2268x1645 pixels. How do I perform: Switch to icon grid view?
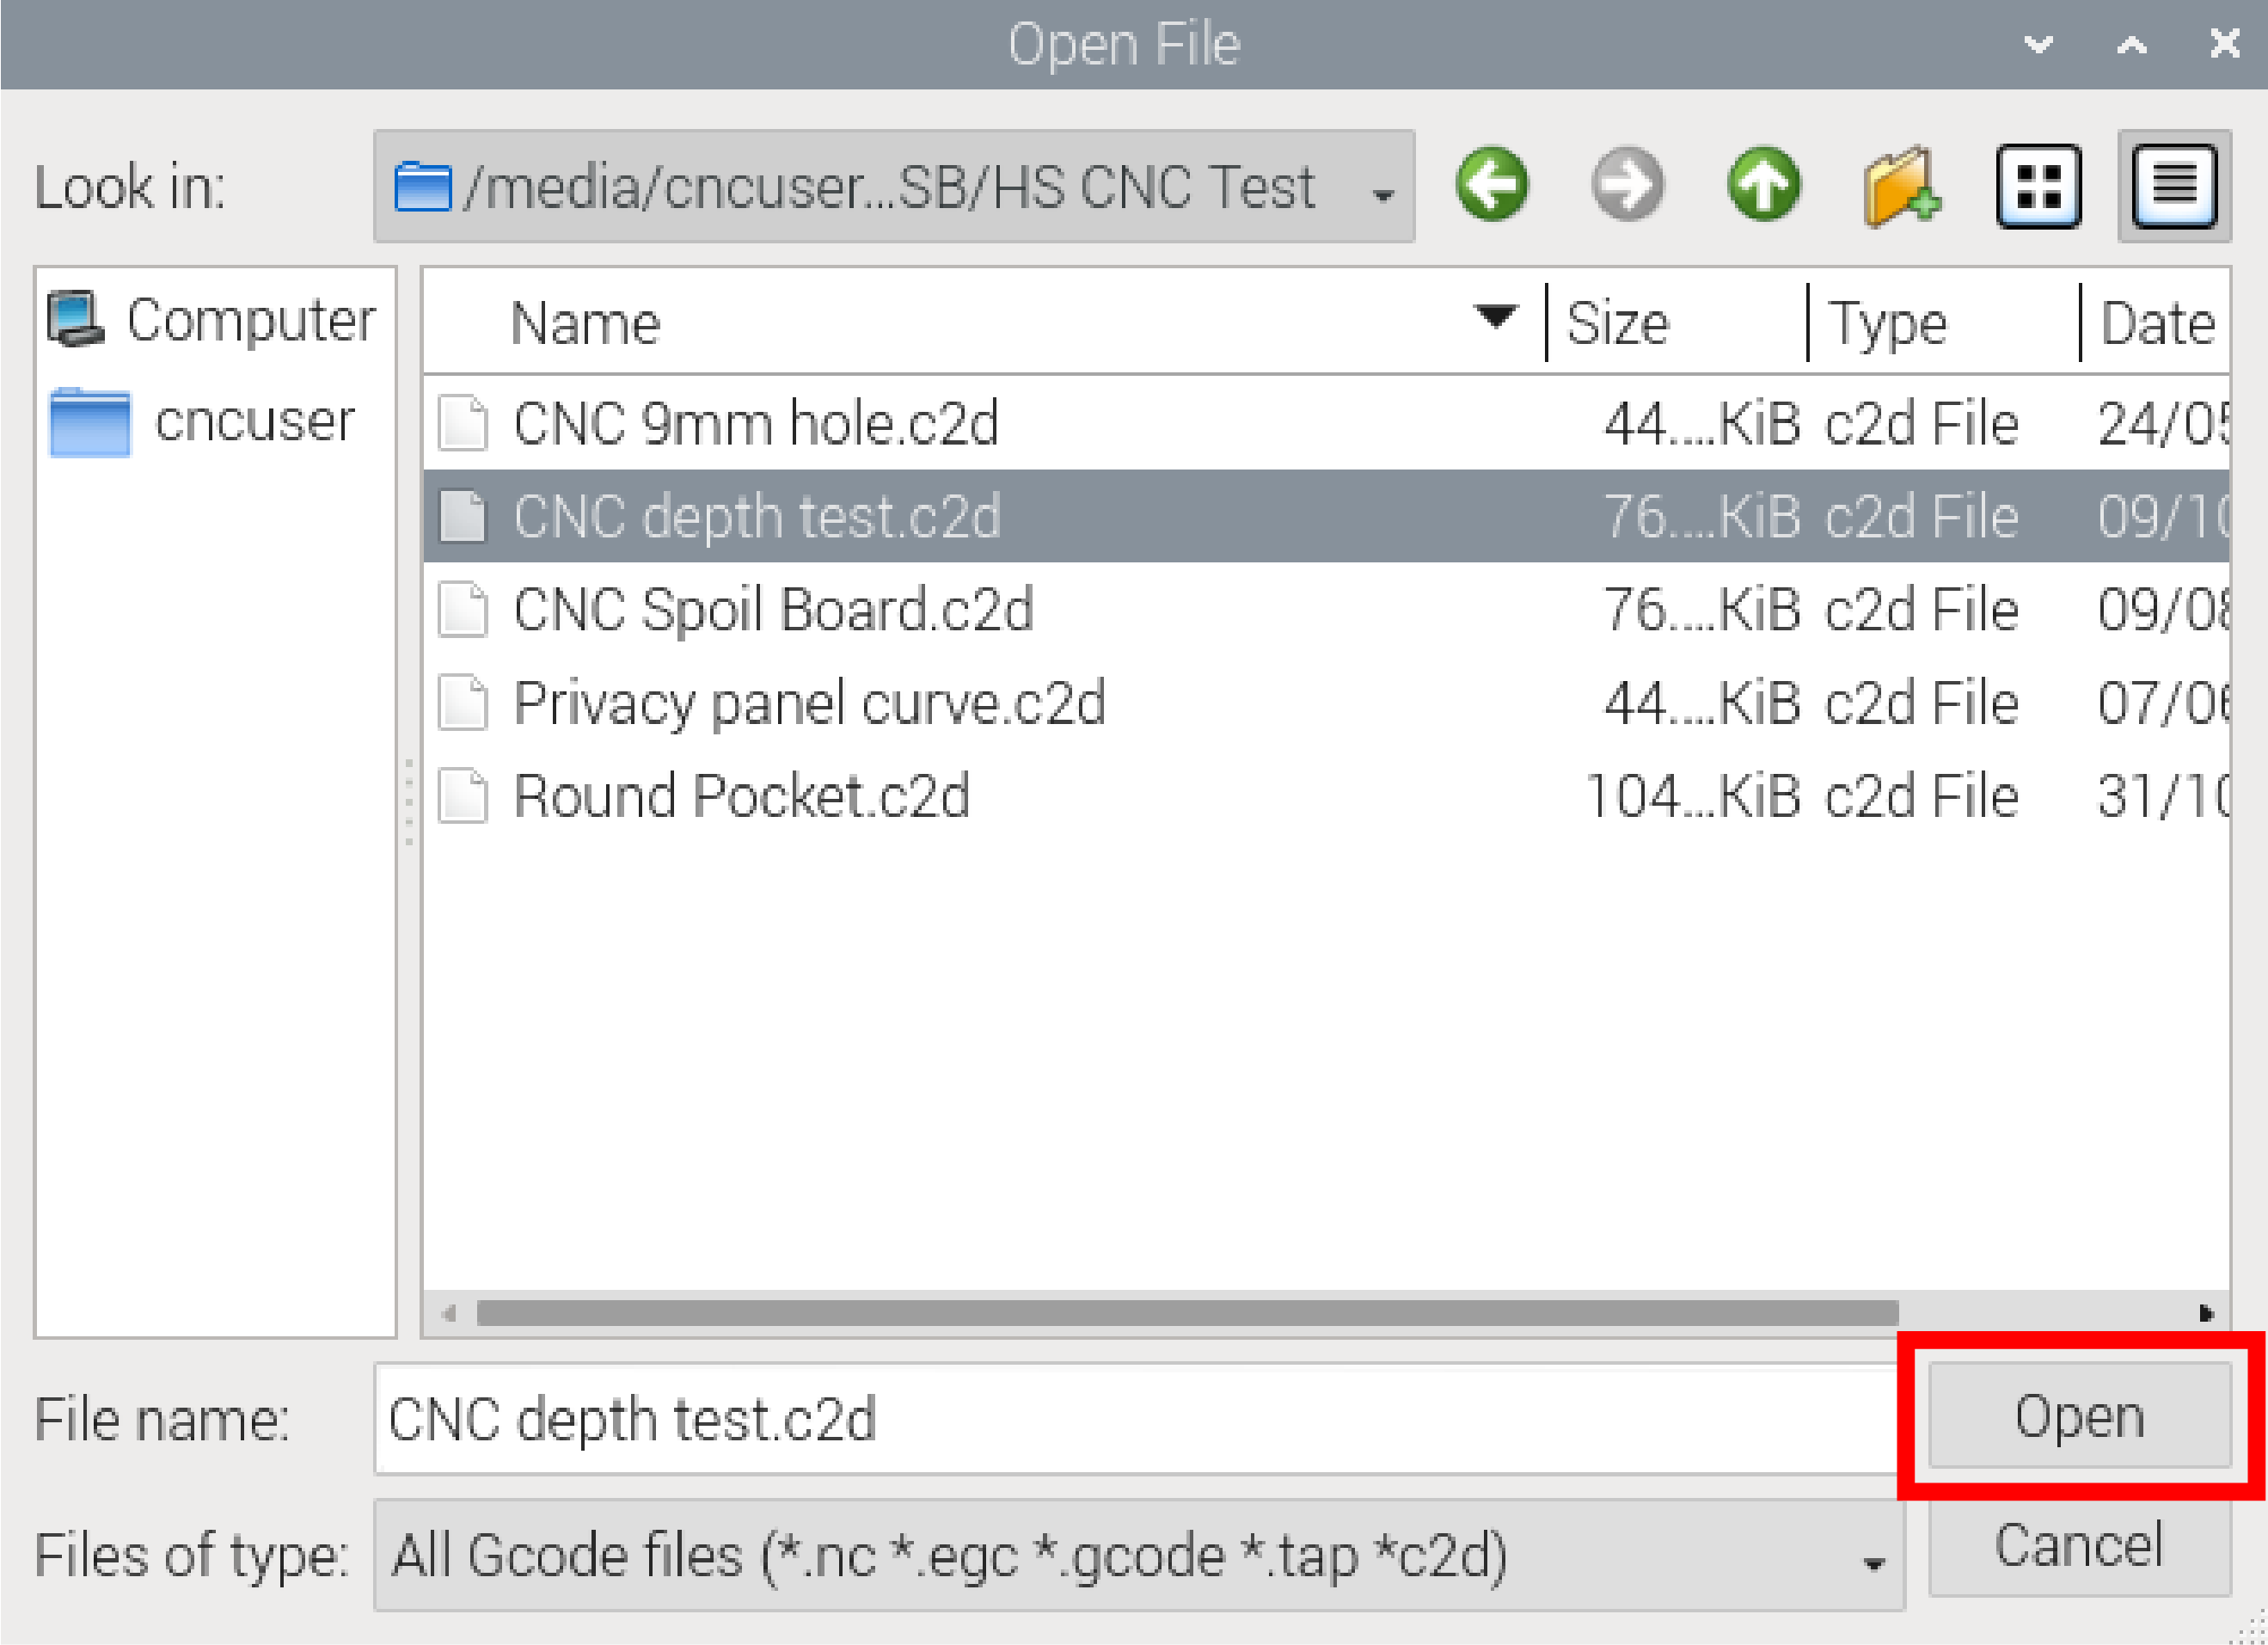2038,185
